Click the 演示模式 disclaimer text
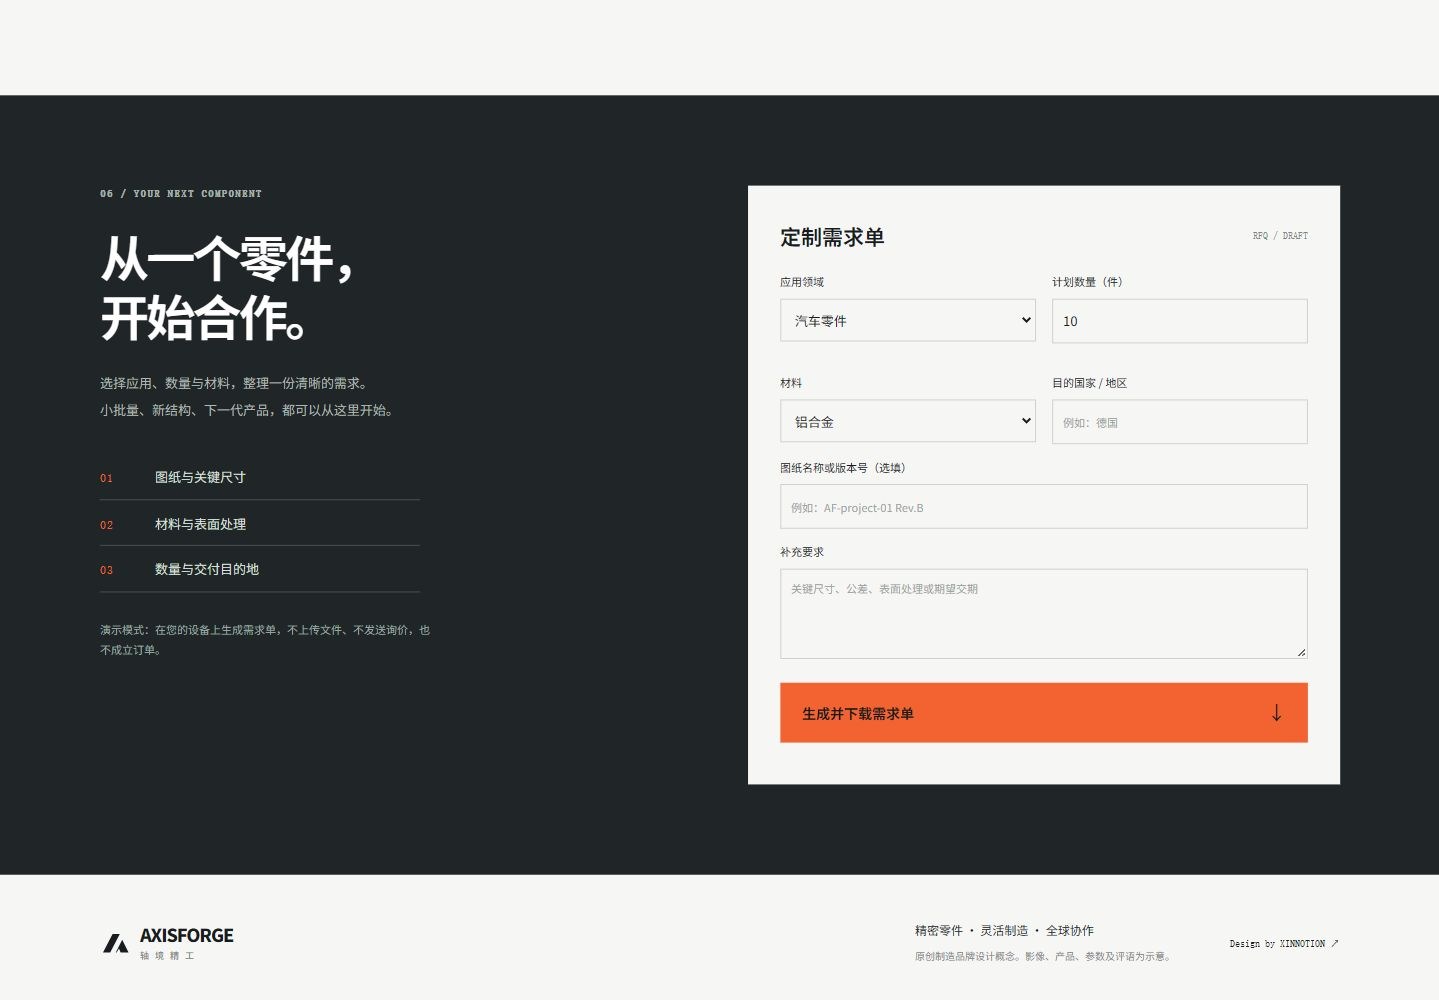Screen dimensions: 1439x1000 (x=265, y=640)
